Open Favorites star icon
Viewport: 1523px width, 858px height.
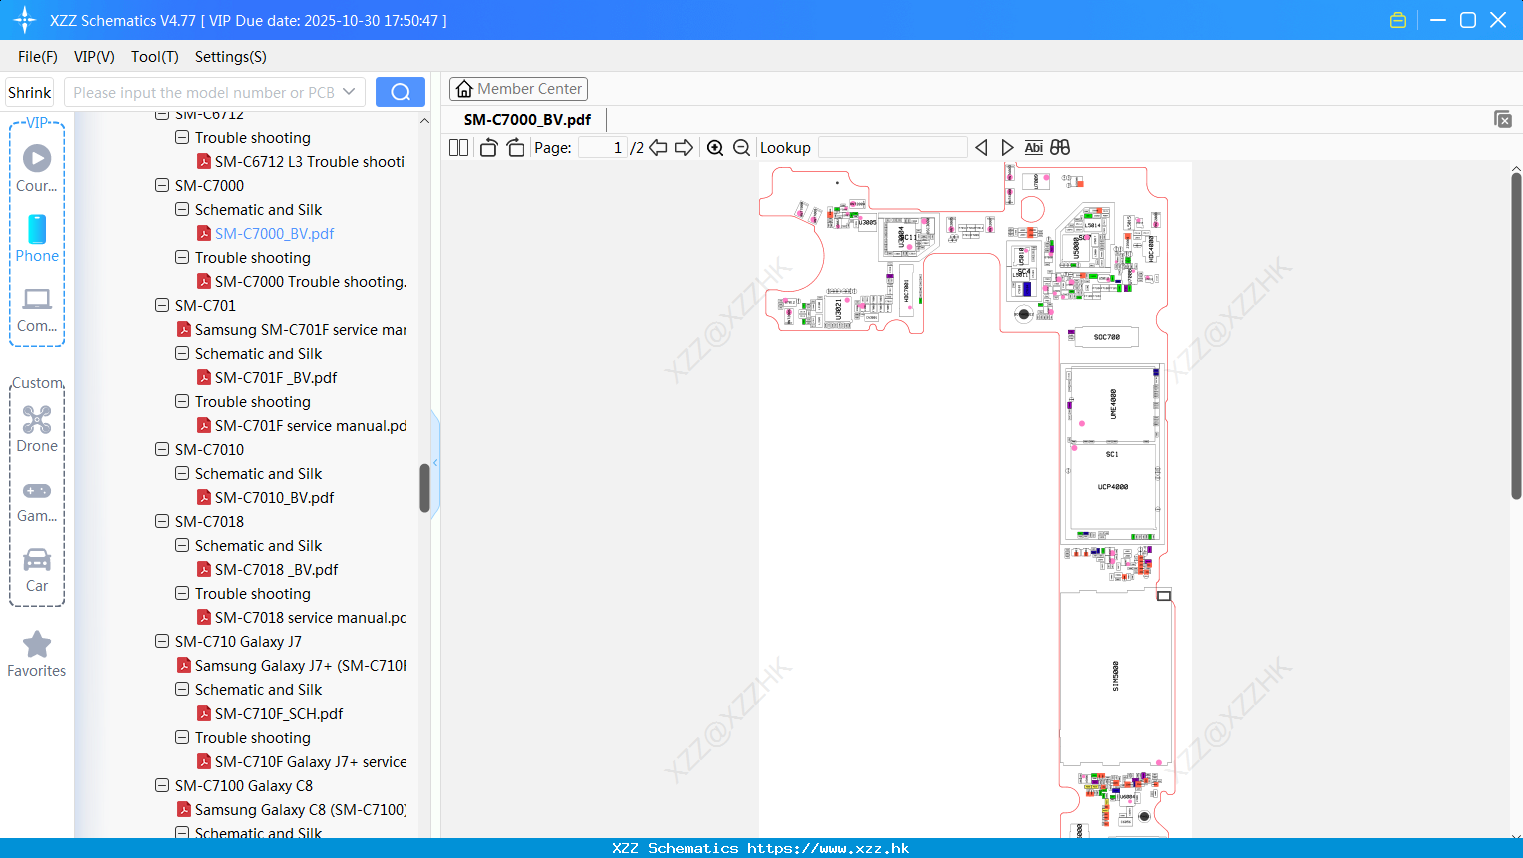point(37,654)
